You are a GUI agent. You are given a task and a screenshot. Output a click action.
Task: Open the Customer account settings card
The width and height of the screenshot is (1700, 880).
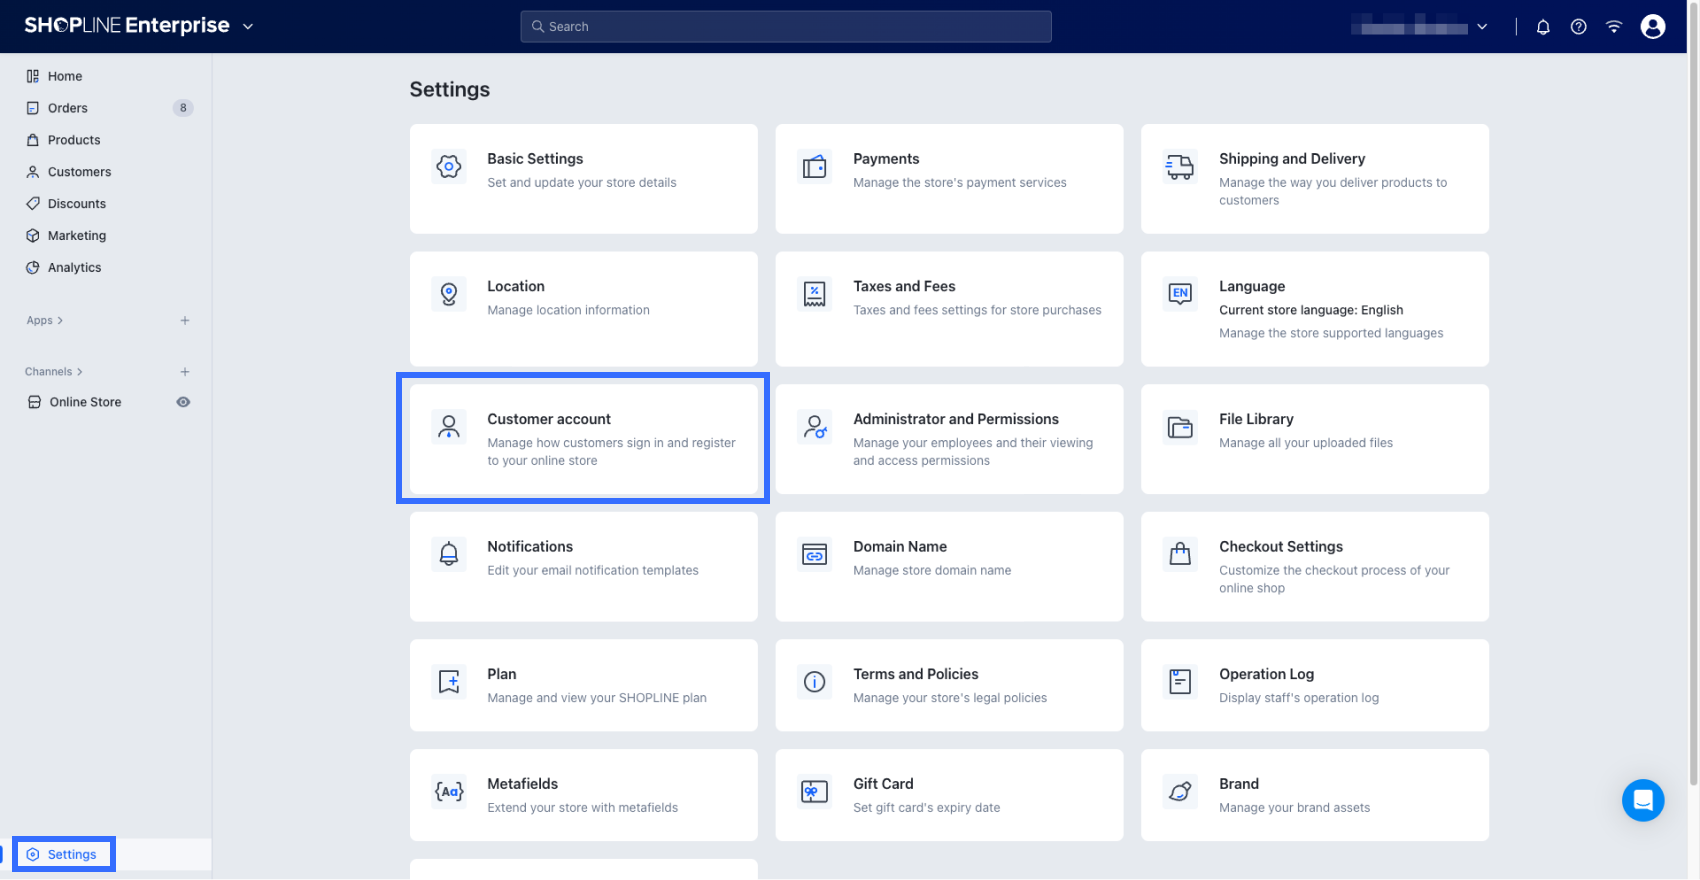click(583, 439)
